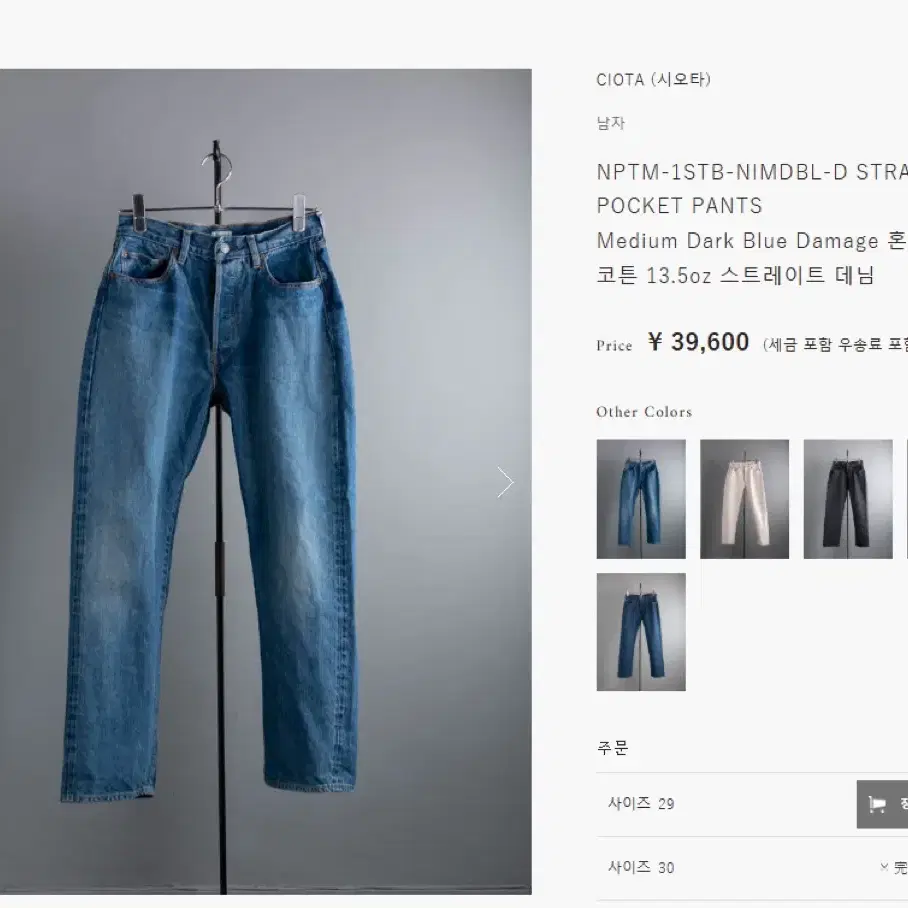This screenshot has width=908, height=908.
Task: Select the dark indigo denim thumbnail
Action: coord(641,632)
